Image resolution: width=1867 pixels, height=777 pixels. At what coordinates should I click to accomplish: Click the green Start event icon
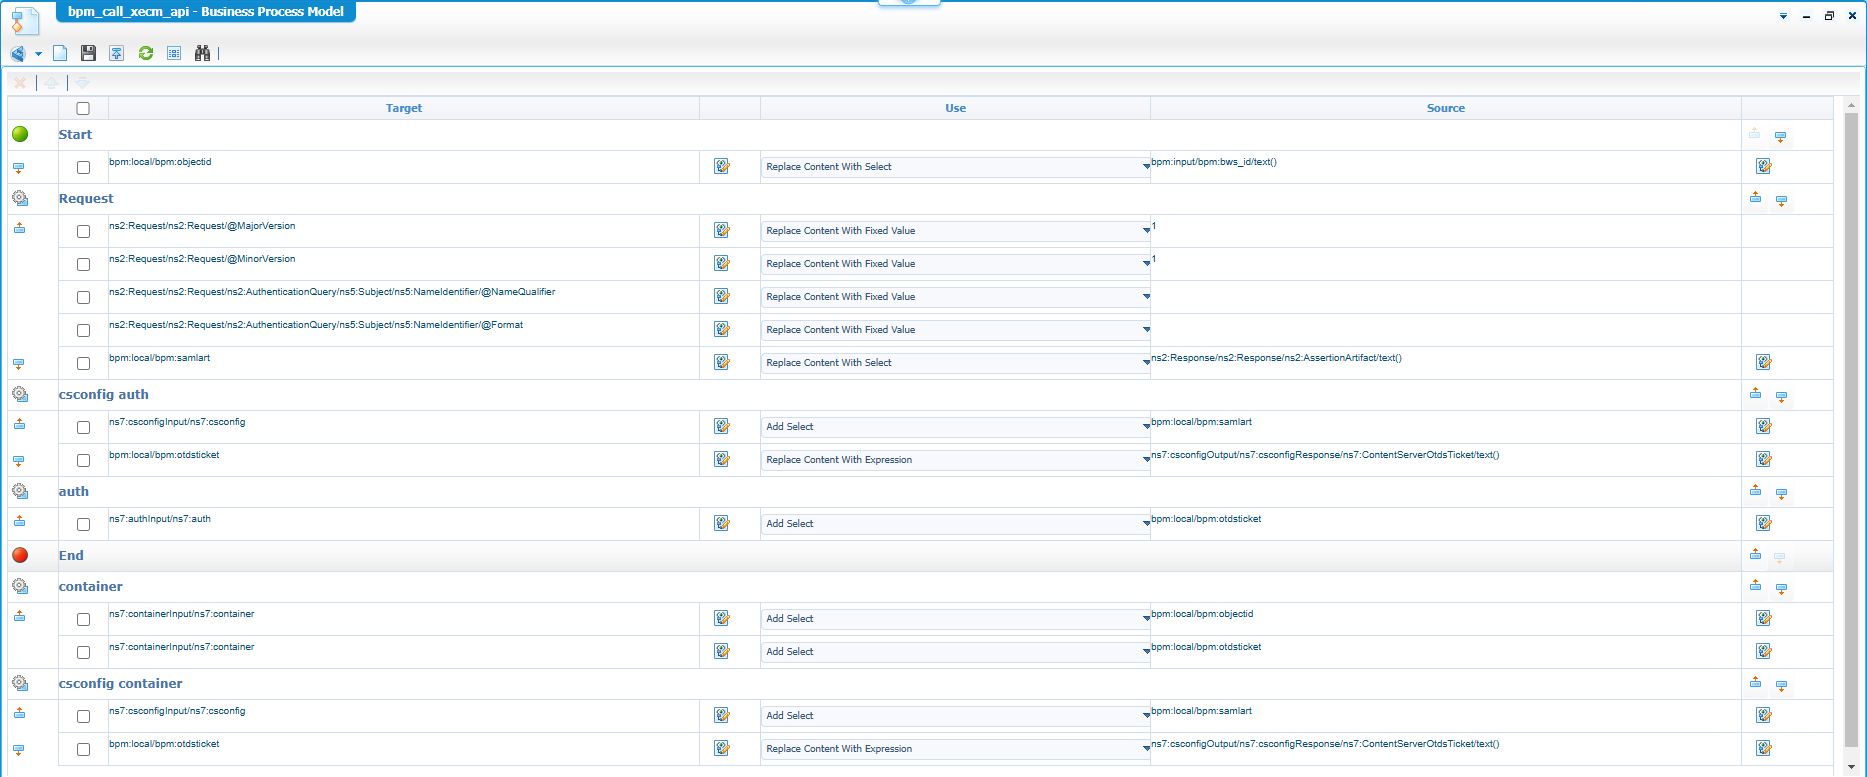[x=20, y=134]
